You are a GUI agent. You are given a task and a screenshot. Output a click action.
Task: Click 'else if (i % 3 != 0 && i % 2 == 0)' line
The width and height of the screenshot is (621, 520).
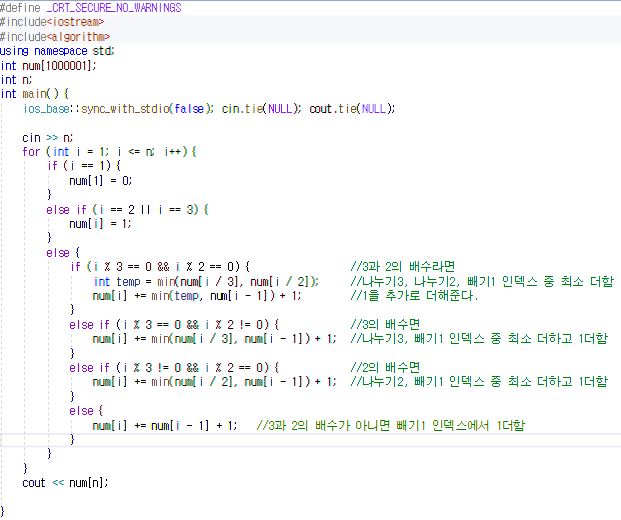[174, 368]
